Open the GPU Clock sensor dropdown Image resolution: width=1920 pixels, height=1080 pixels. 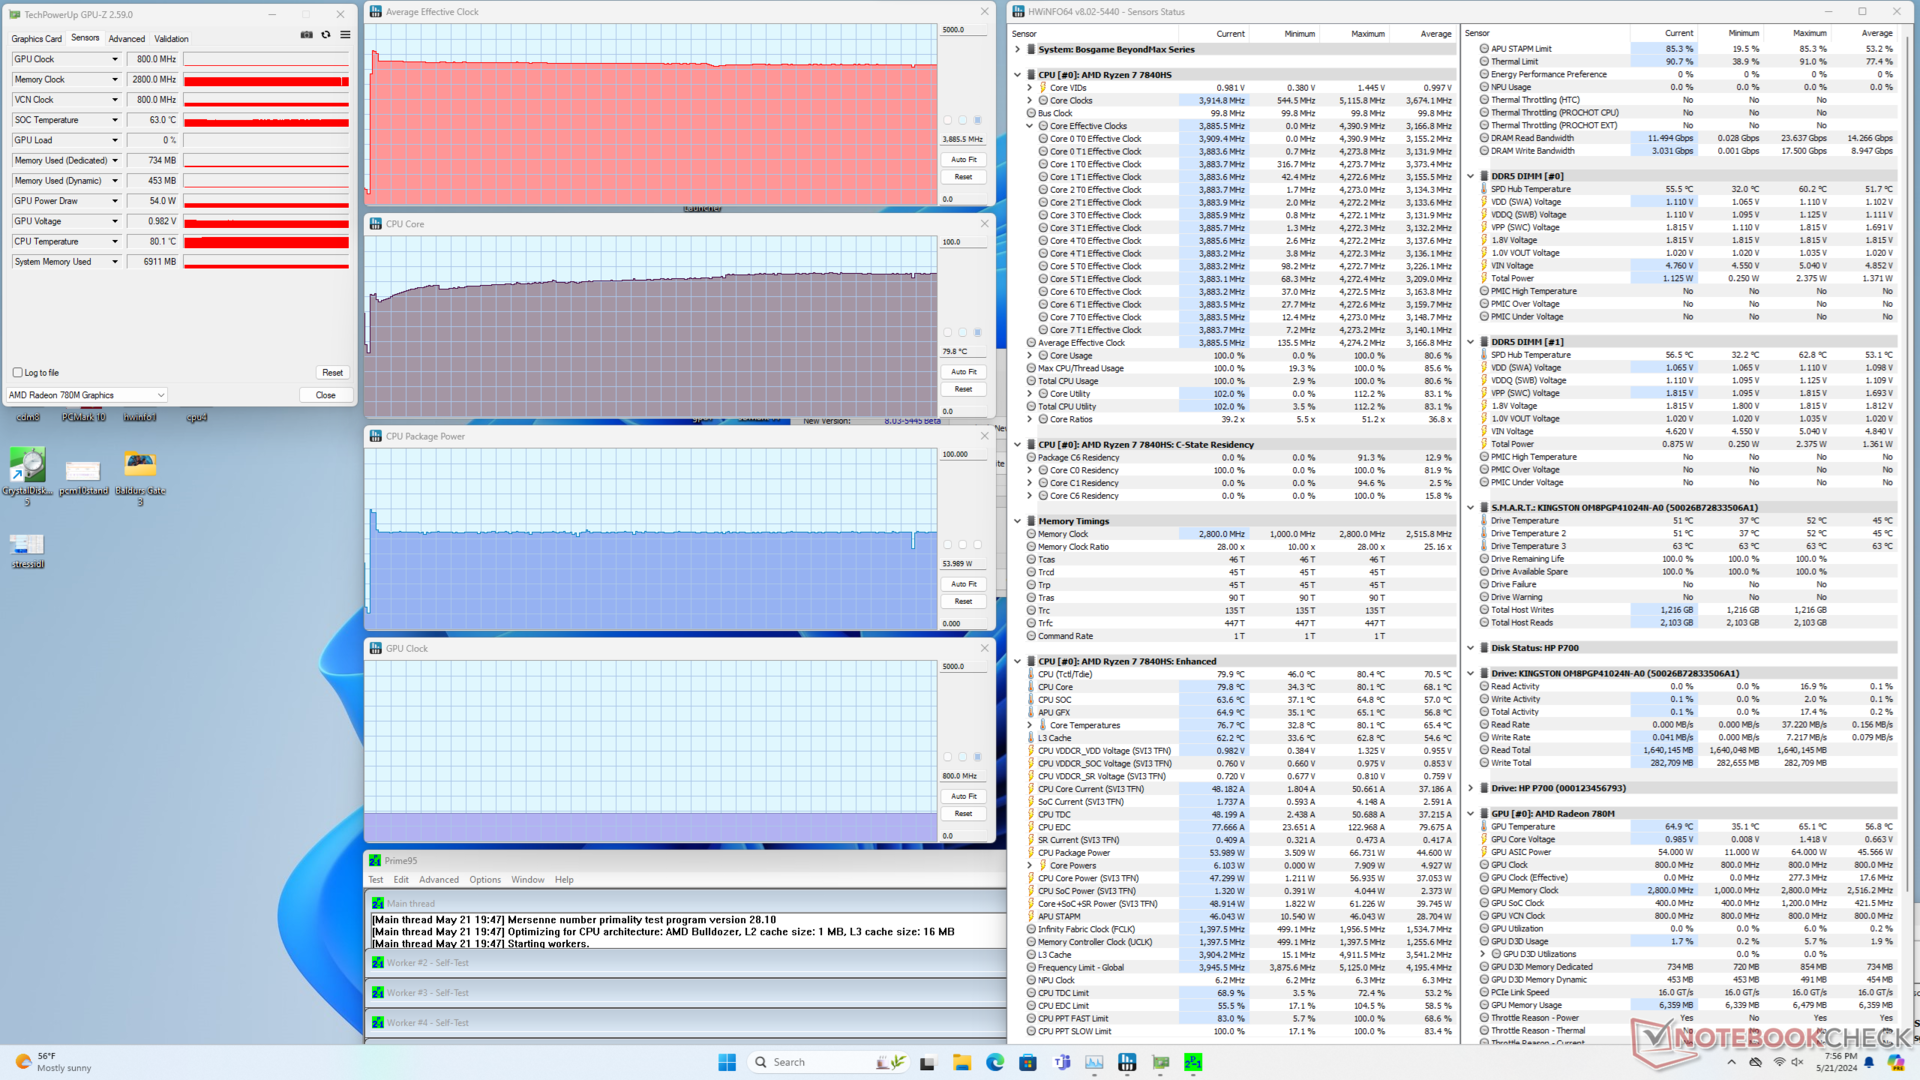coord(115,59)
